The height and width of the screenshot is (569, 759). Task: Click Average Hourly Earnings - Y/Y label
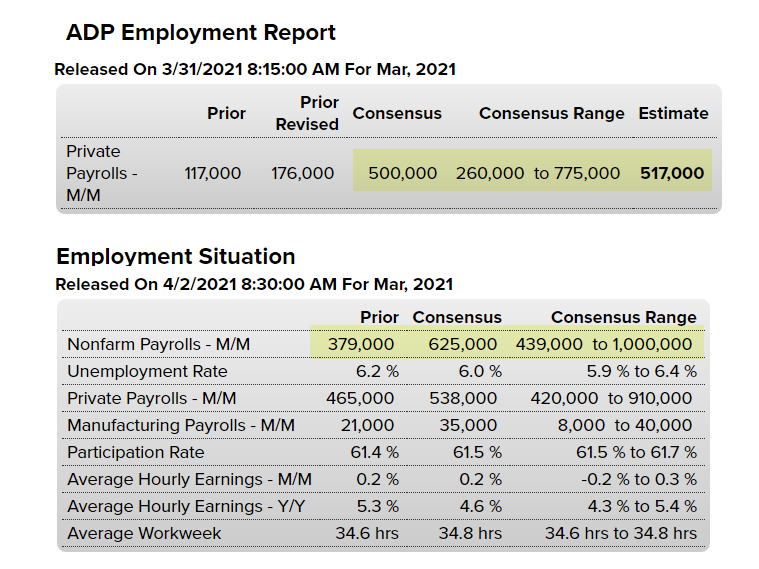click(186, 506)
